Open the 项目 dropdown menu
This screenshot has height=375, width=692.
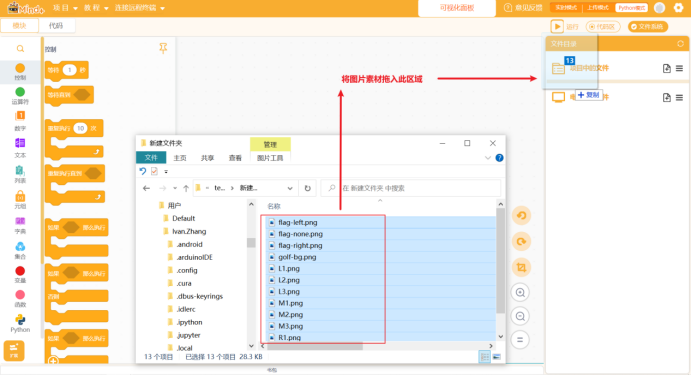[65, 8]
